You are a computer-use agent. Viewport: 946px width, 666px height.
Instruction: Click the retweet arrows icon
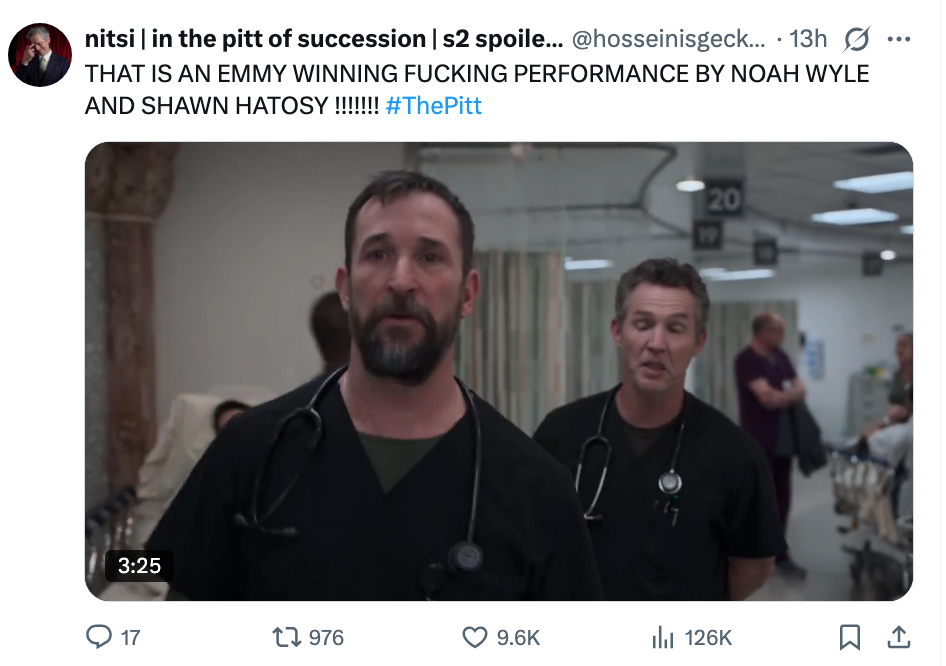point(285,637)
